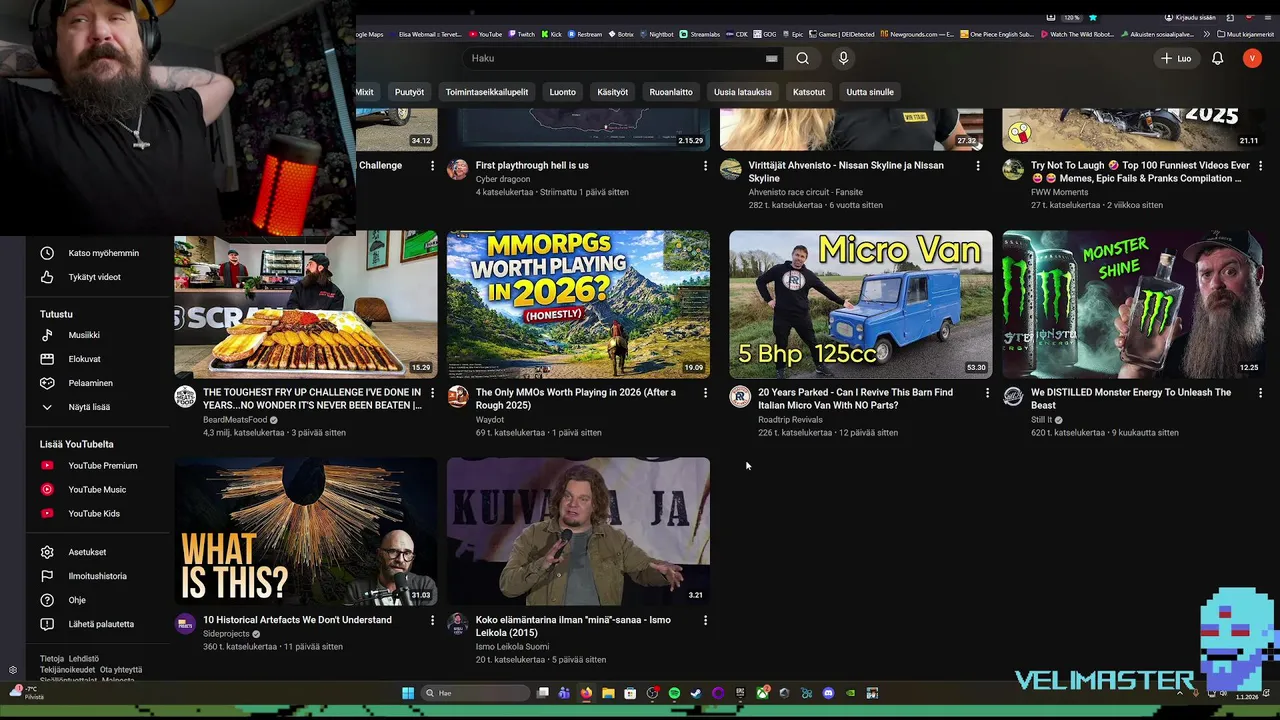Viewport: 1280px width, 720px height.
Task: Select the Katsotut filter chip
Action: (x=809, y=92)
